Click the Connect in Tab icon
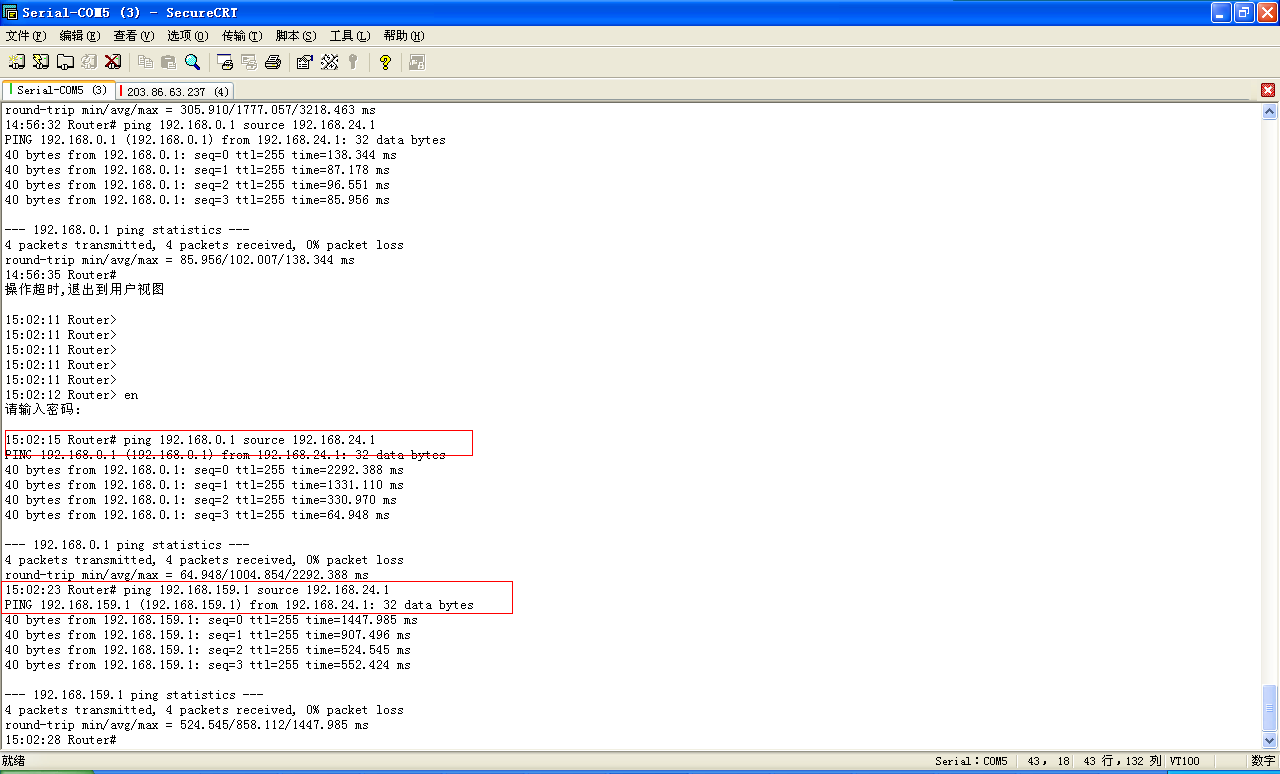The height and width of the screenshot is (774, 1280). 65,62
